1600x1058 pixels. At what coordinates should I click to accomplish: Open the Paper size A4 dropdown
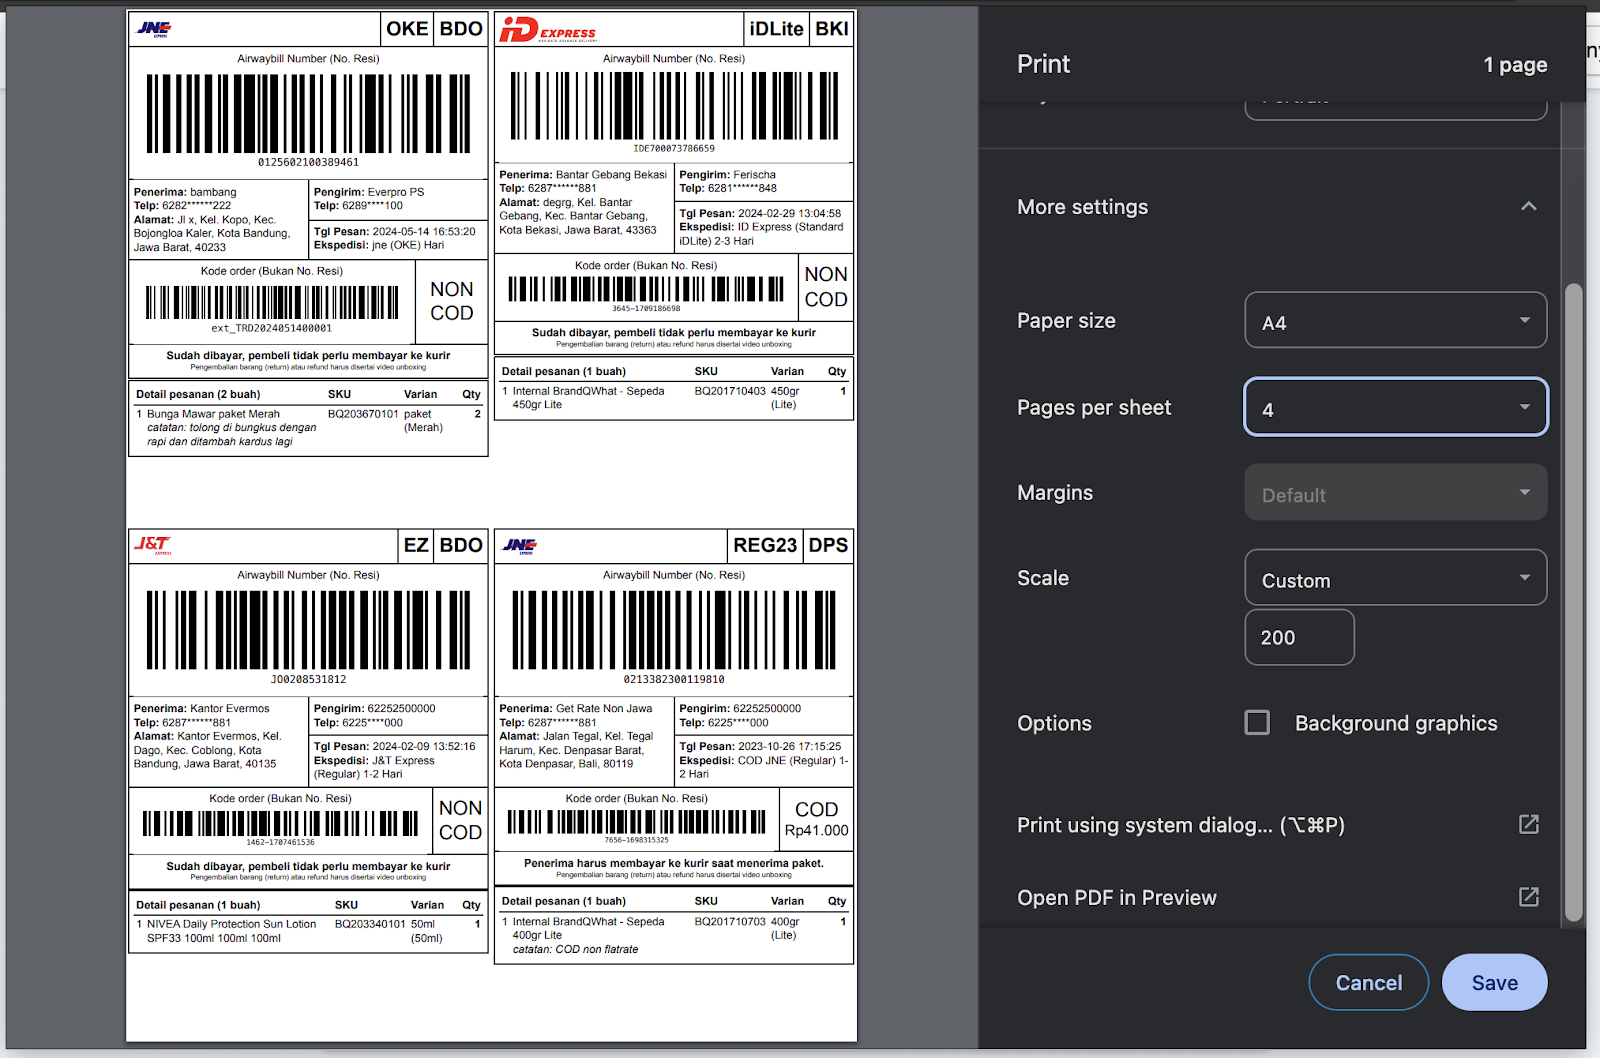click(1395, 320)
